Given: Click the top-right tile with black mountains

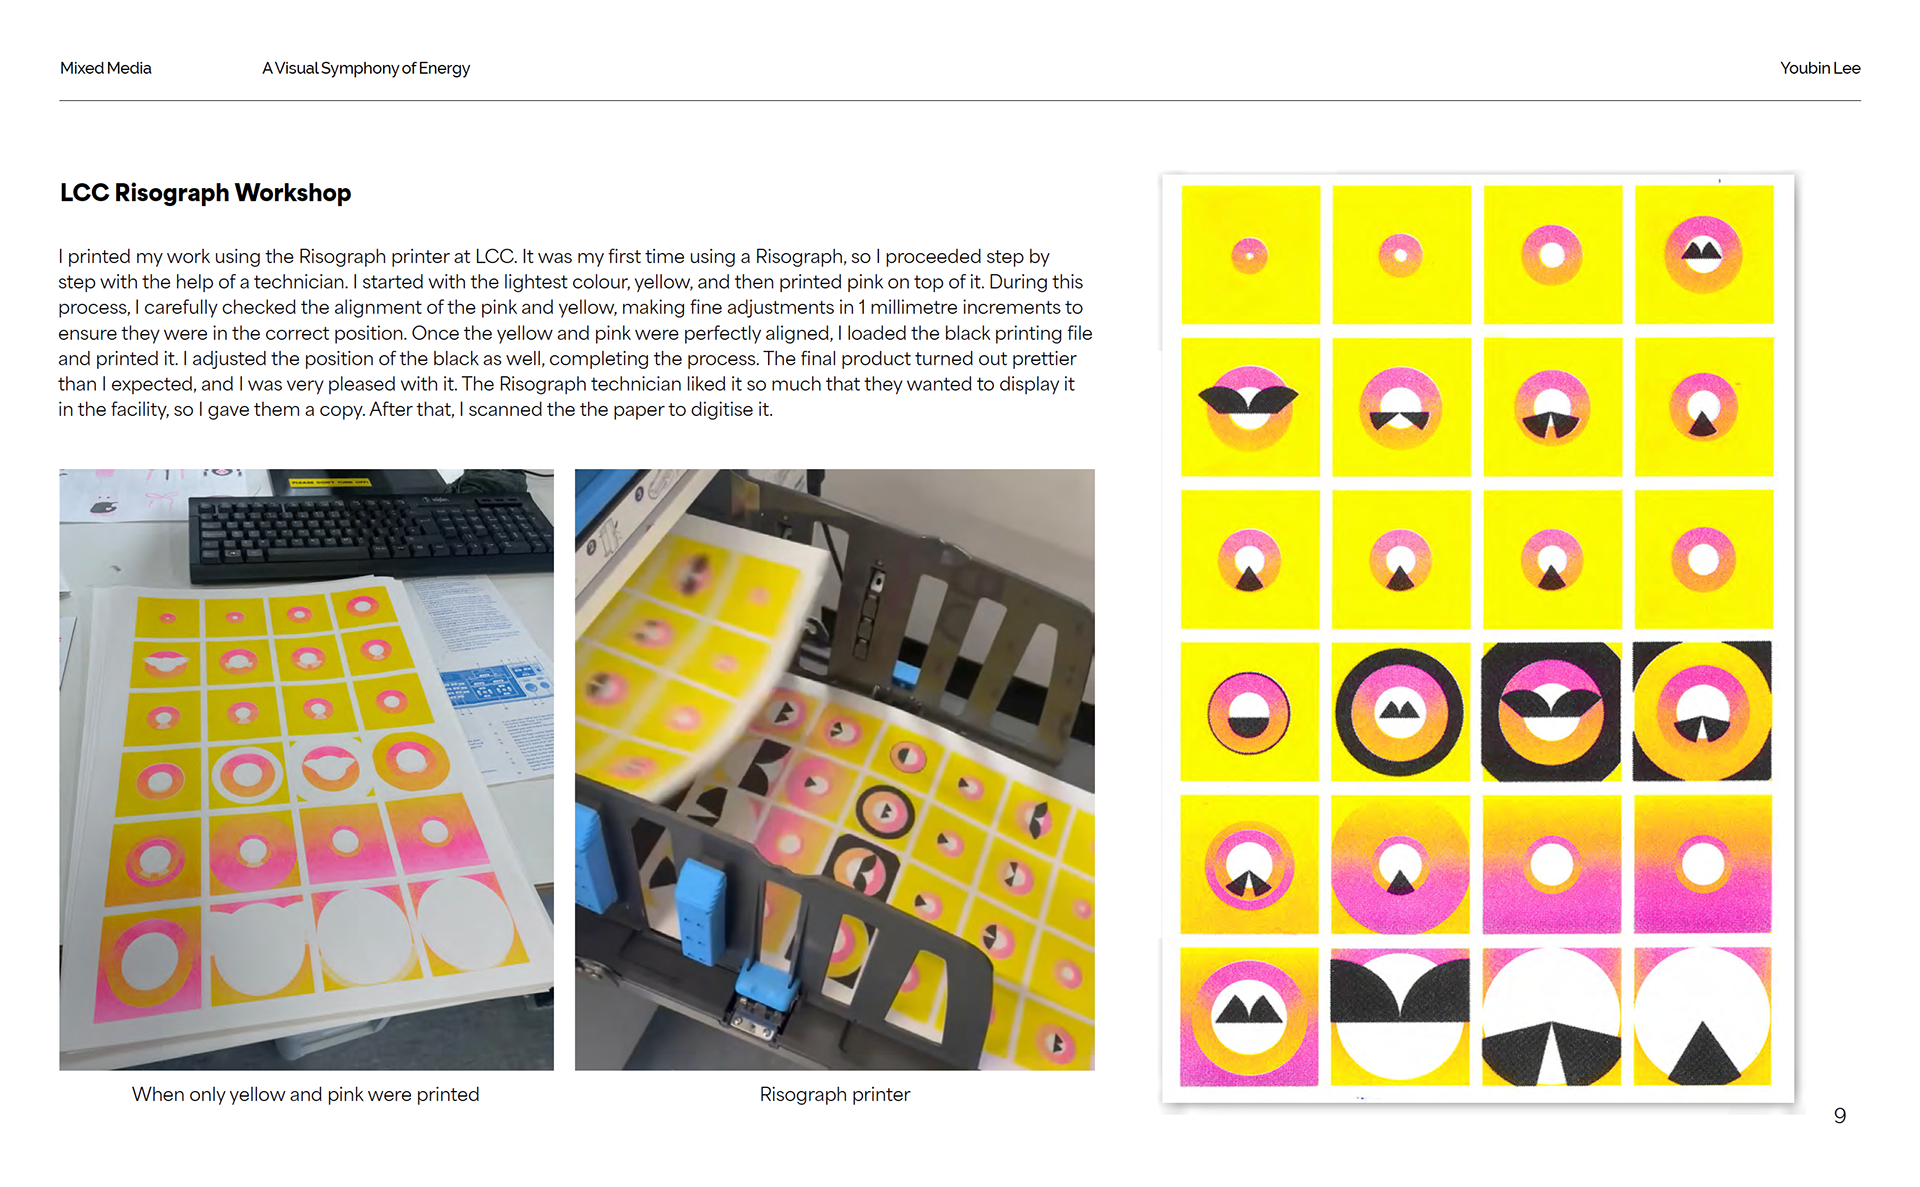Looking at the screenshot, I should tap(1704, 255).
